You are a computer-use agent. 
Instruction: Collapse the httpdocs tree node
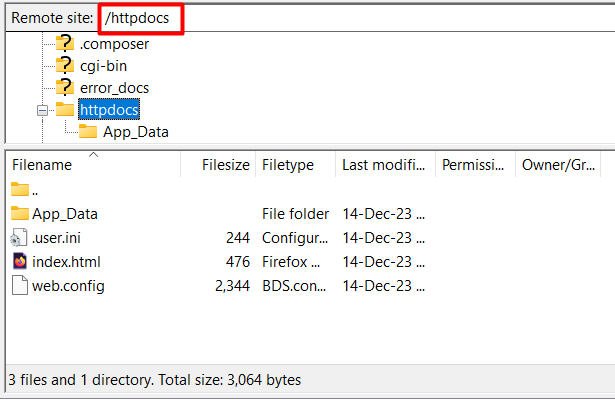[x=43, y=110]
